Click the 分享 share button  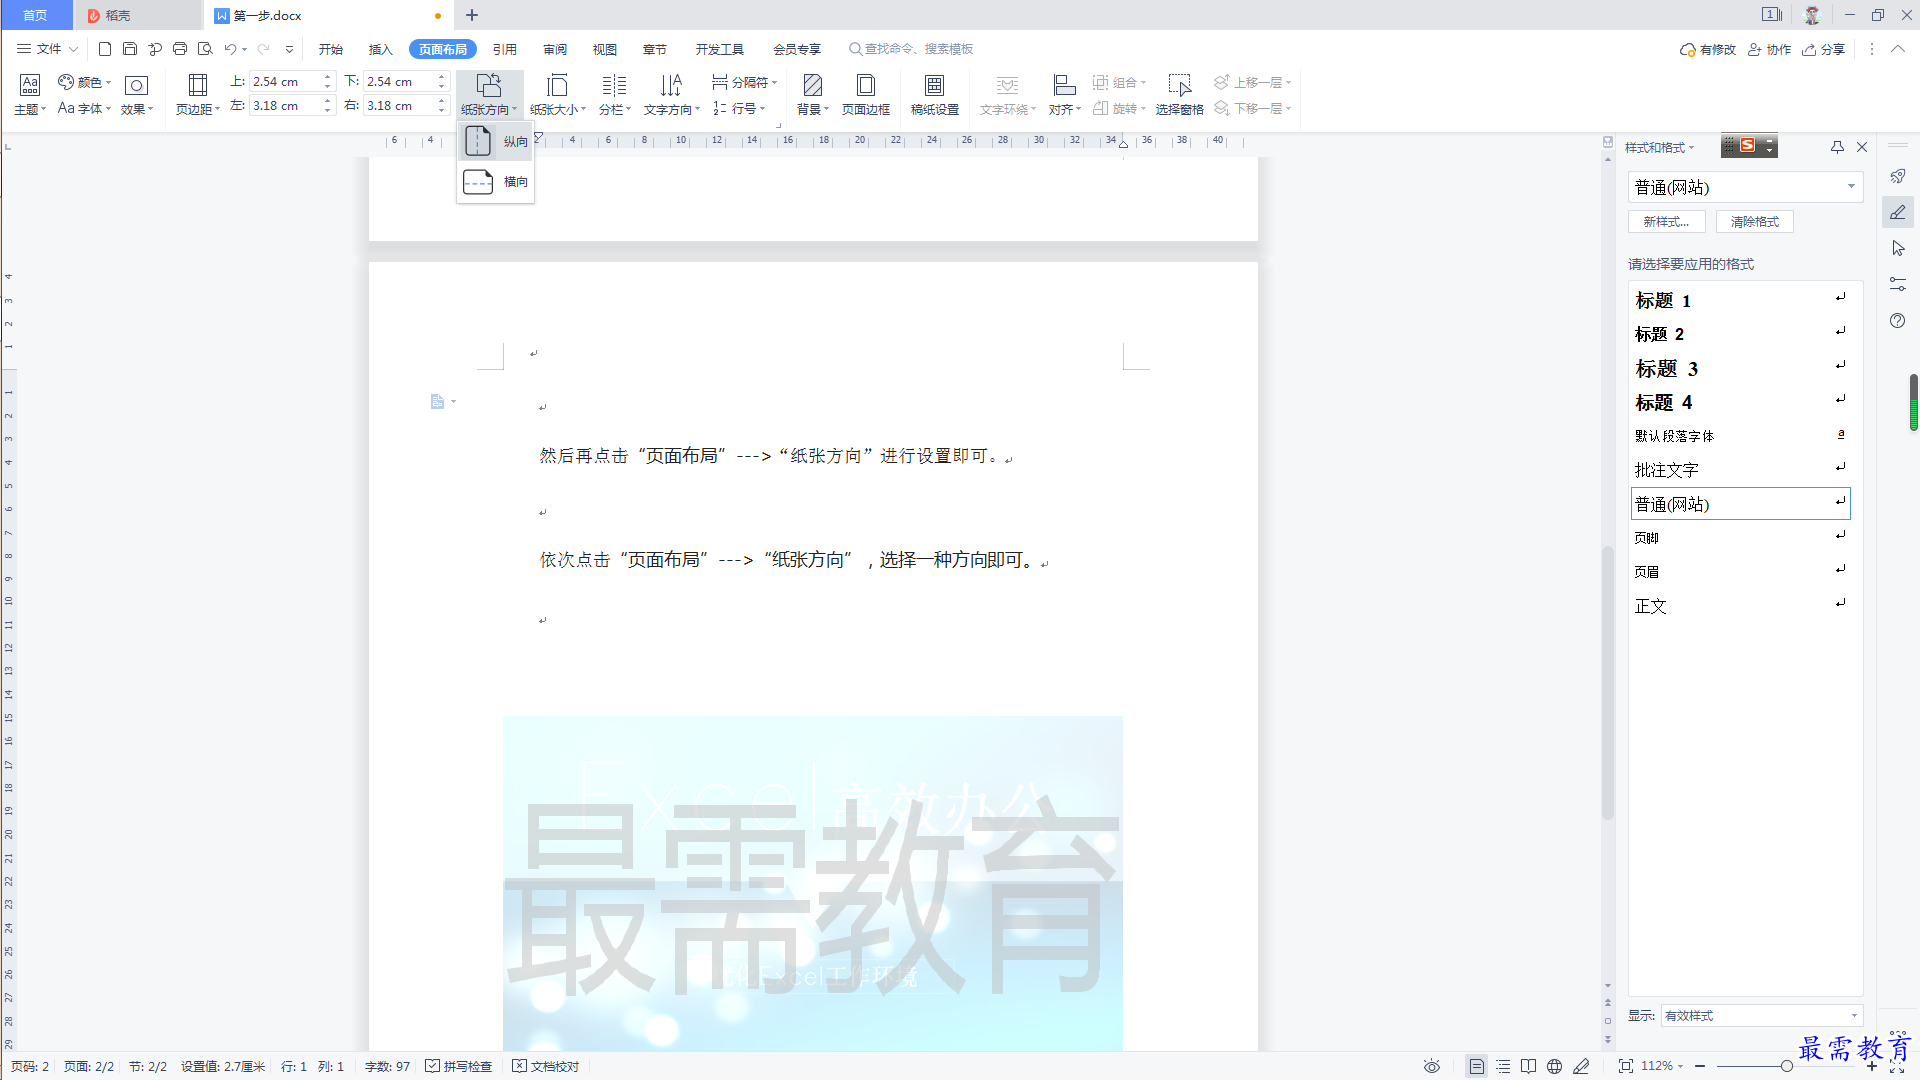tap(1824, 49)
